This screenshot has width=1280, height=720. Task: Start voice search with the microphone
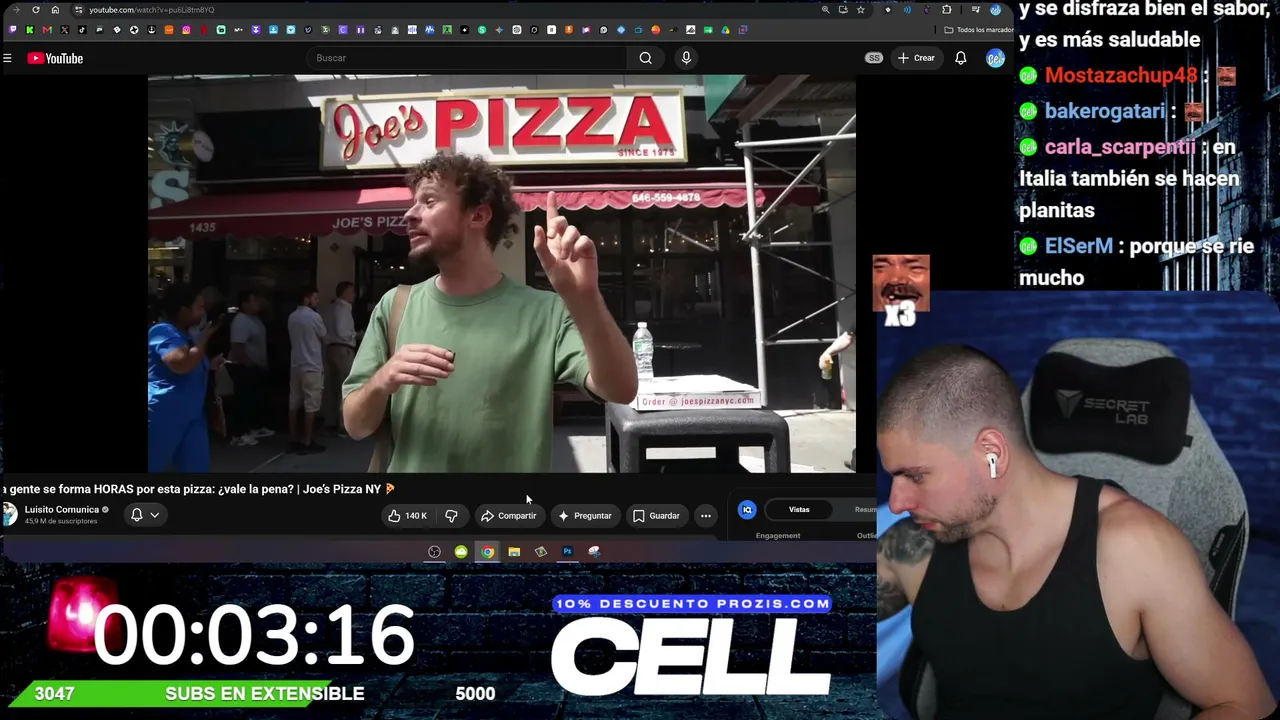pyautogui.click(x=686, y=58)
